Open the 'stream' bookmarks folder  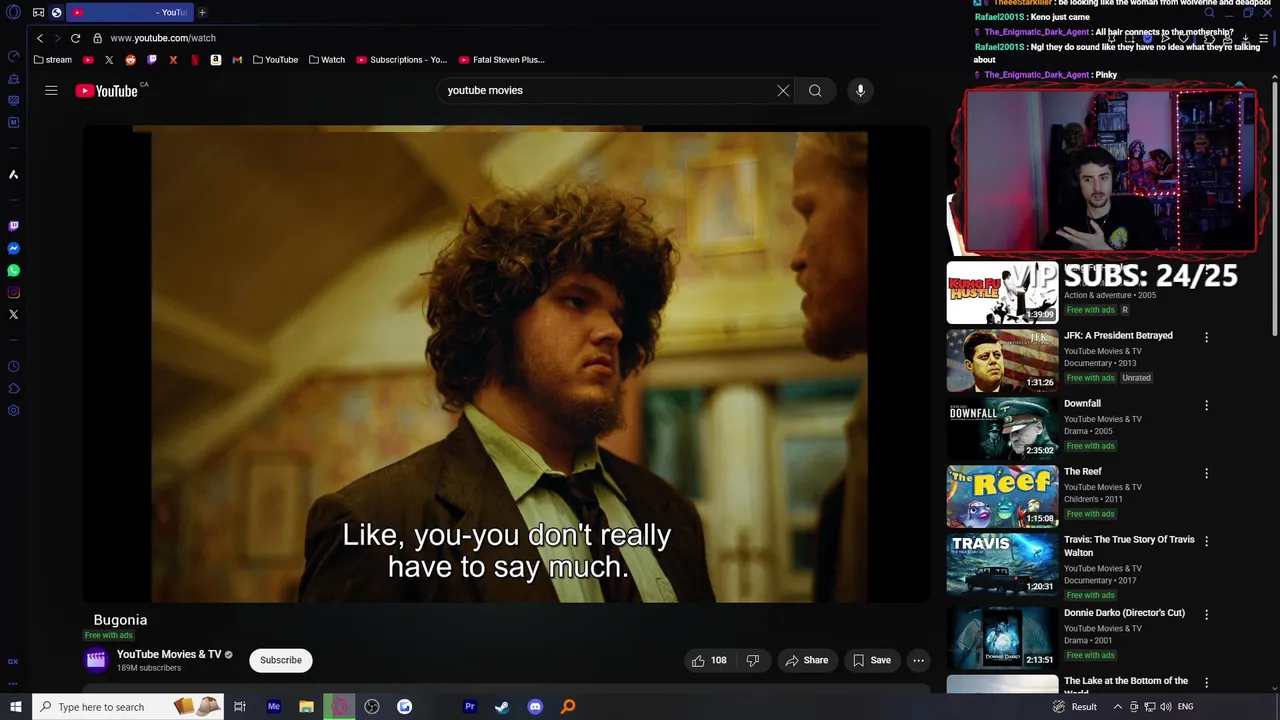click(x=53, y=60)
